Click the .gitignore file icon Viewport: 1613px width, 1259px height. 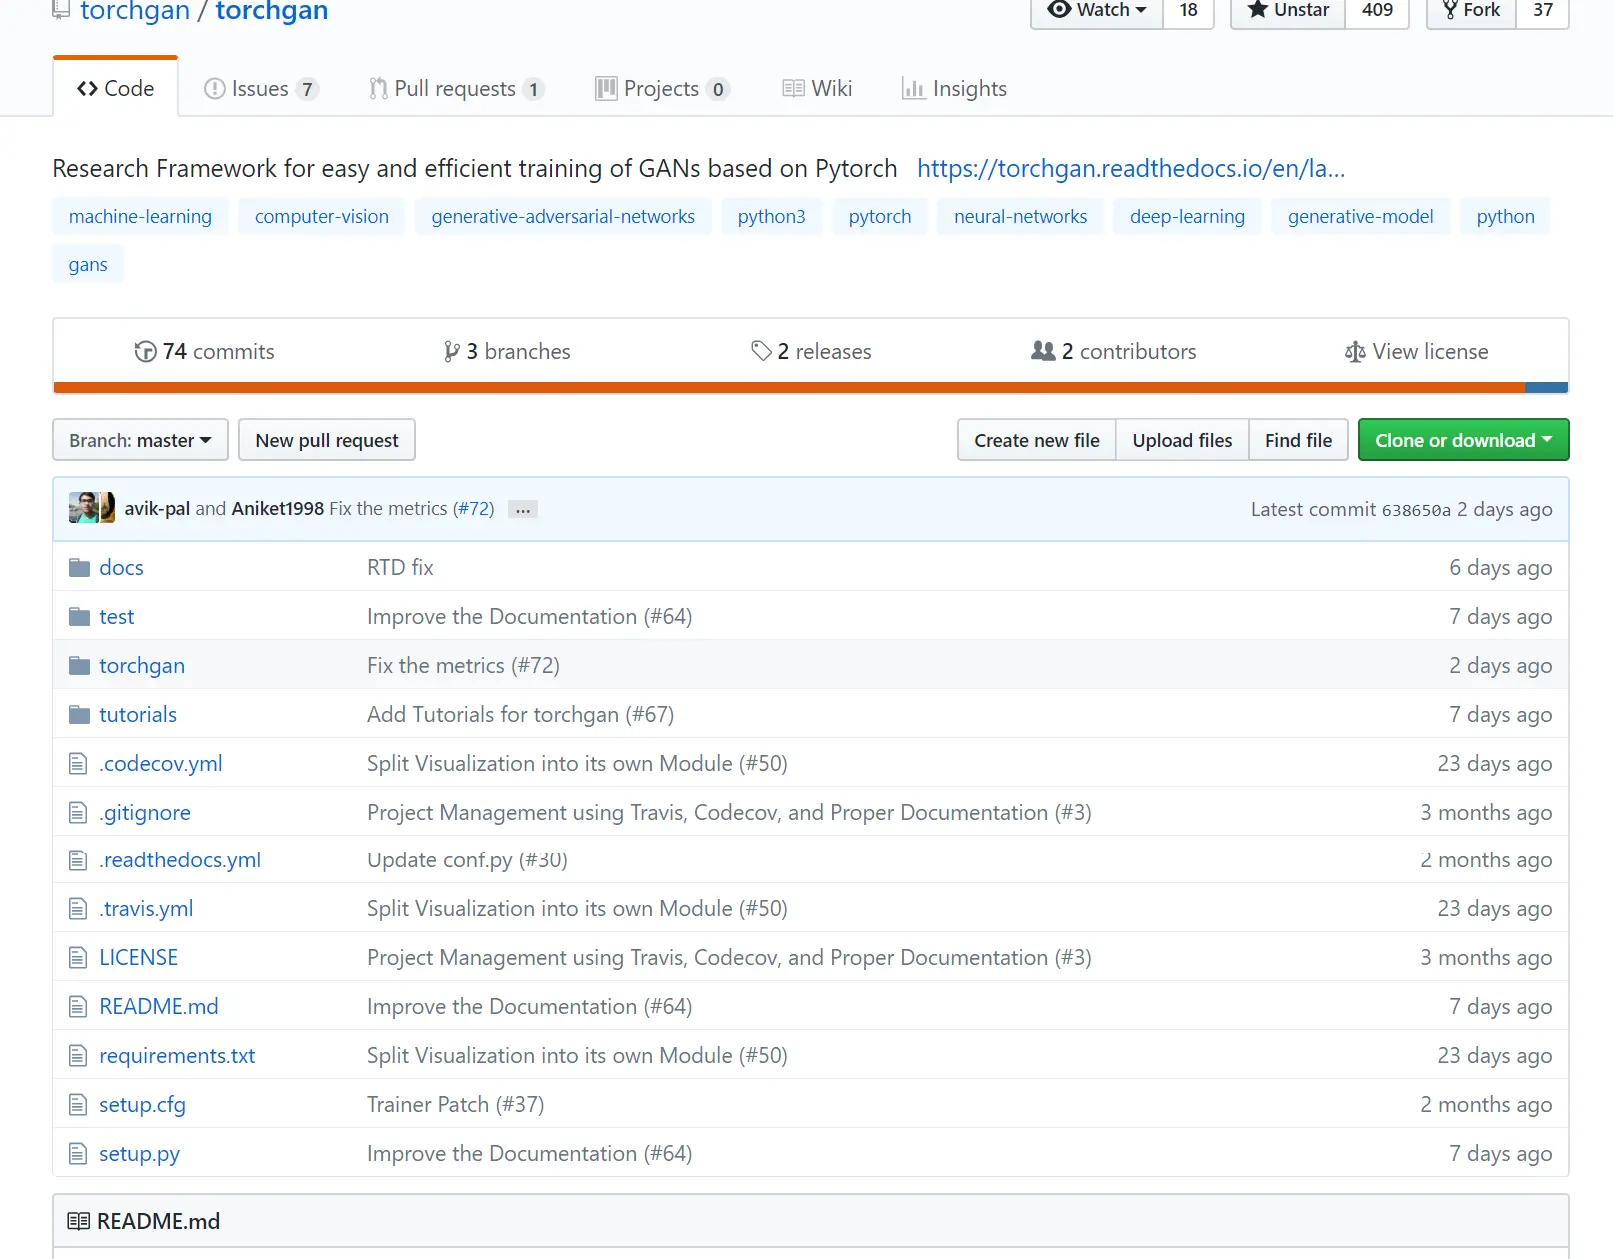tap(78, 813)
